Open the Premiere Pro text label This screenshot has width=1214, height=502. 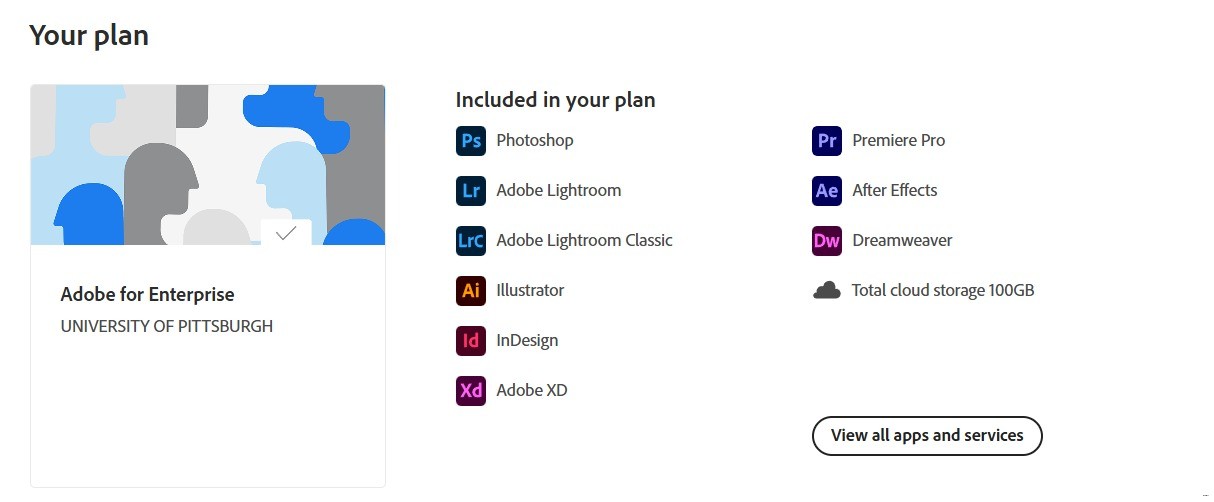click(x=898, y=141)
